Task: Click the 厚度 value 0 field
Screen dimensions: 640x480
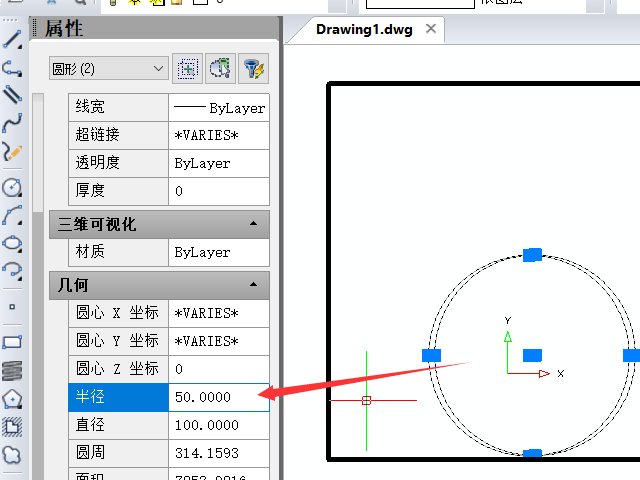Action: (x=219, y=191)
